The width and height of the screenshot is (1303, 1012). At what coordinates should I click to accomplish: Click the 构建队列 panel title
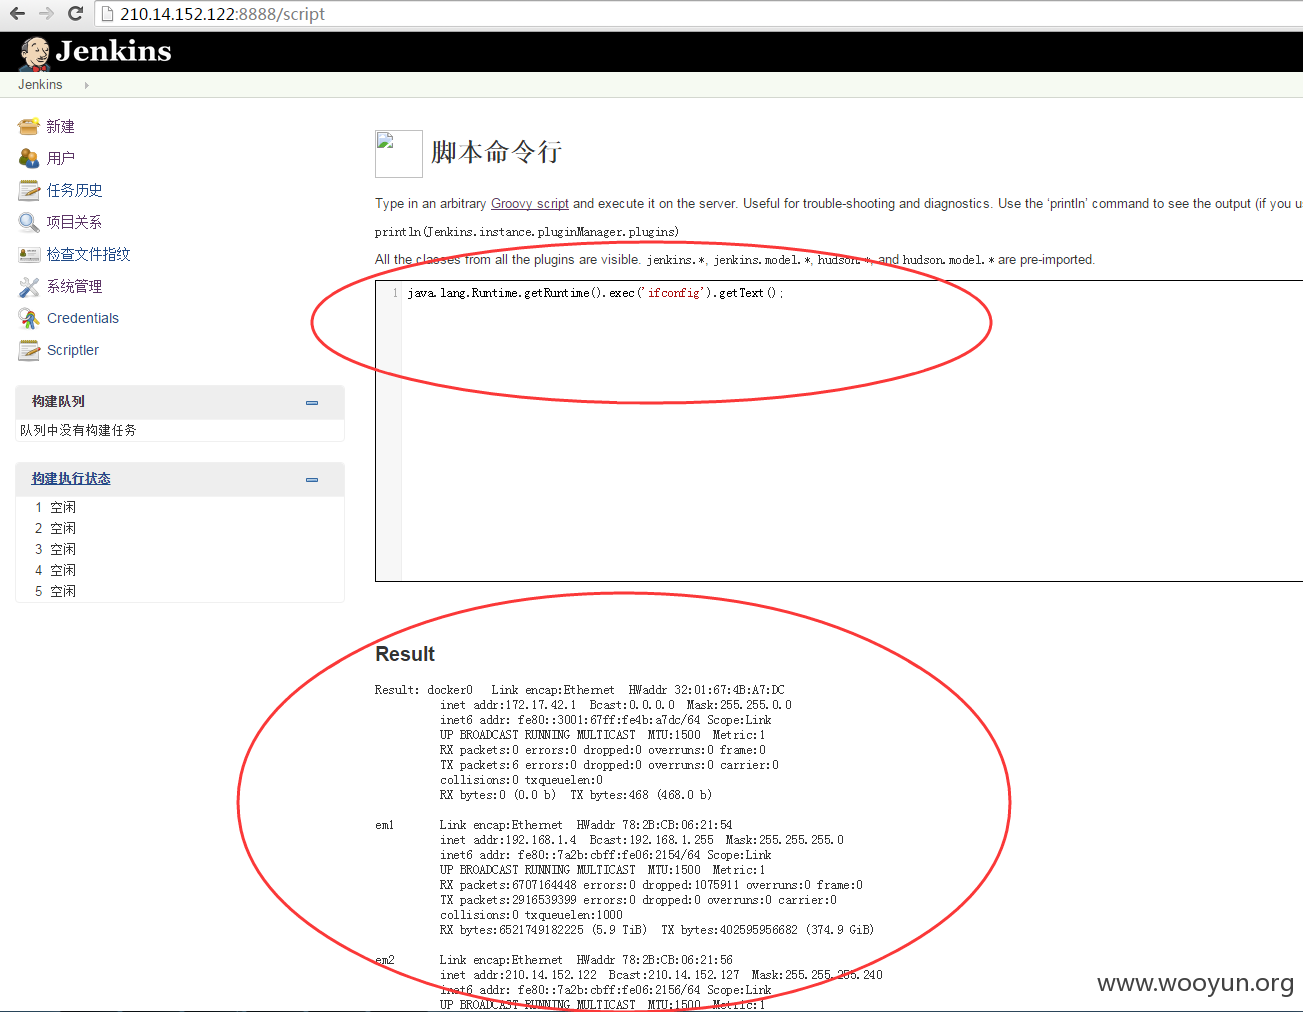coord(58,402)
